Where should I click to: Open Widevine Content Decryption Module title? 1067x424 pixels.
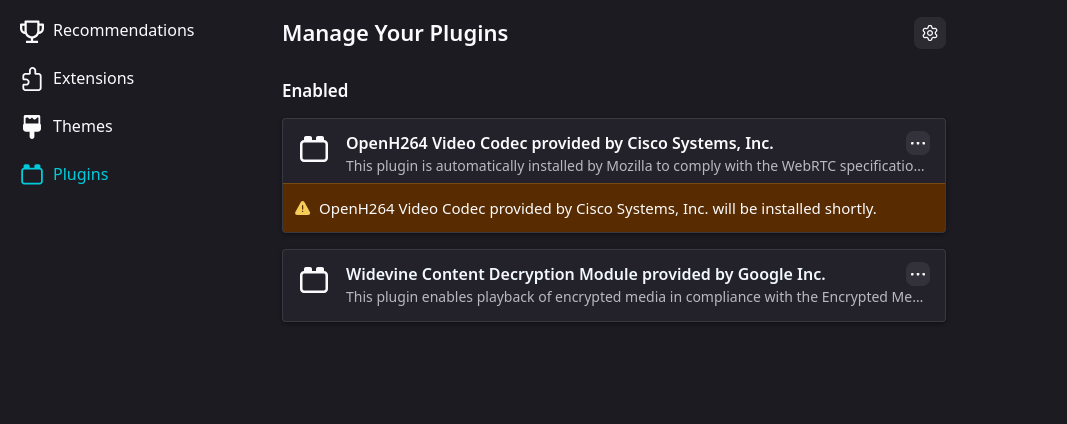click(x=585, y=274)
